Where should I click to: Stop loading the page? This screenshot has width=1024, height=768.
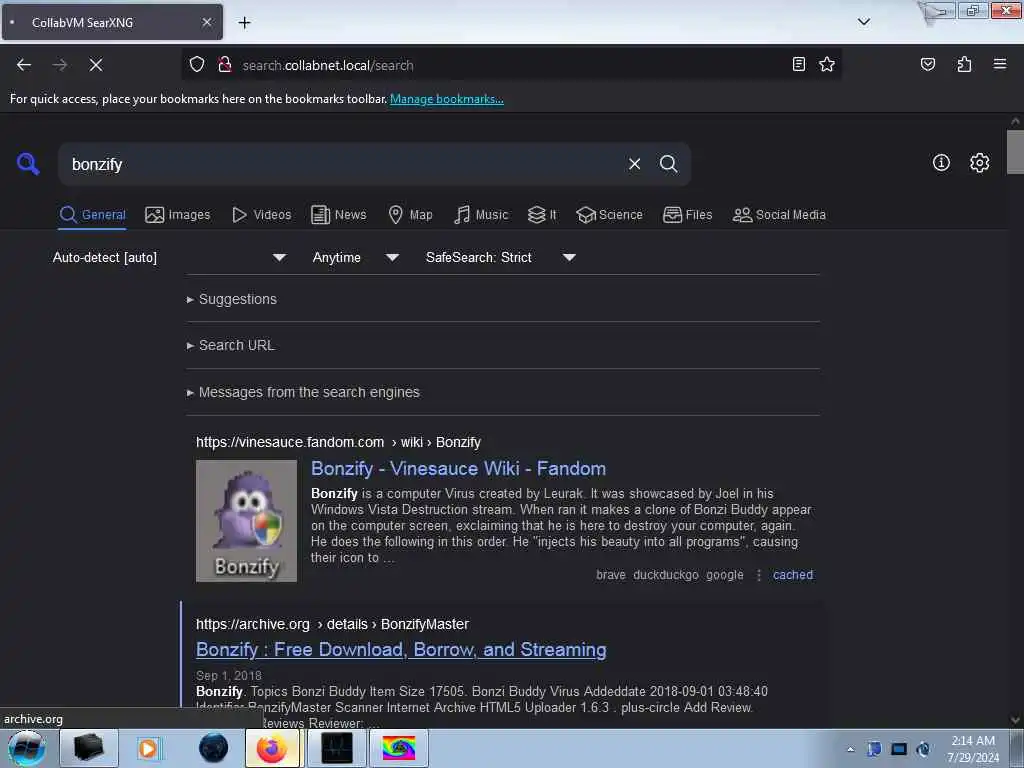coord(96,65)
